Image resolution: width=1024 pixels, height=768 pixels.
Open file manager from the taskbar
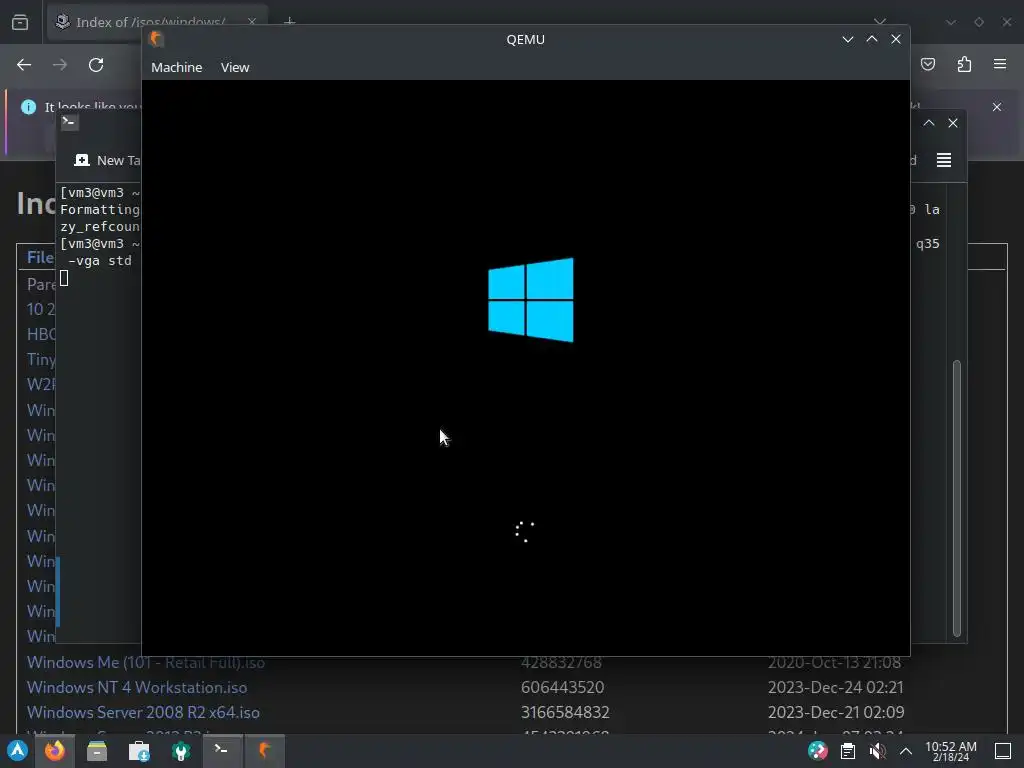(97, 751)
